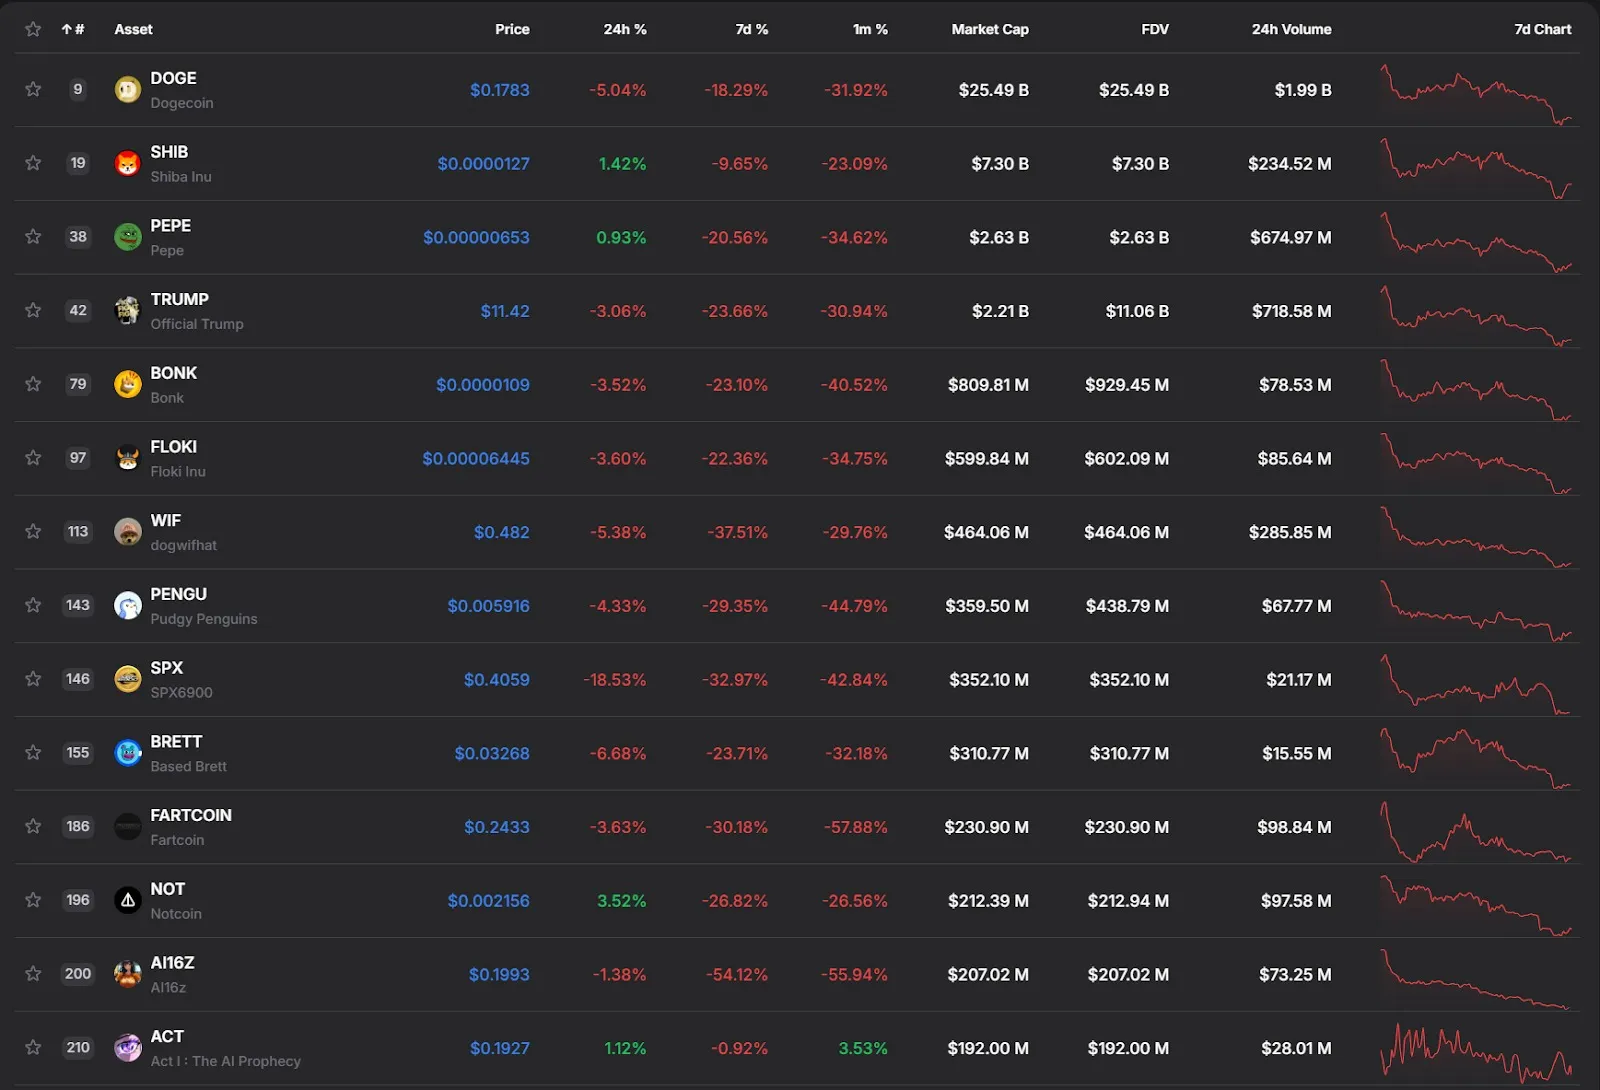Click the Notcoin triangle logo icon
This screenshot has height=1090, width=1600.
pyautogui.click(x=128, y=900)
